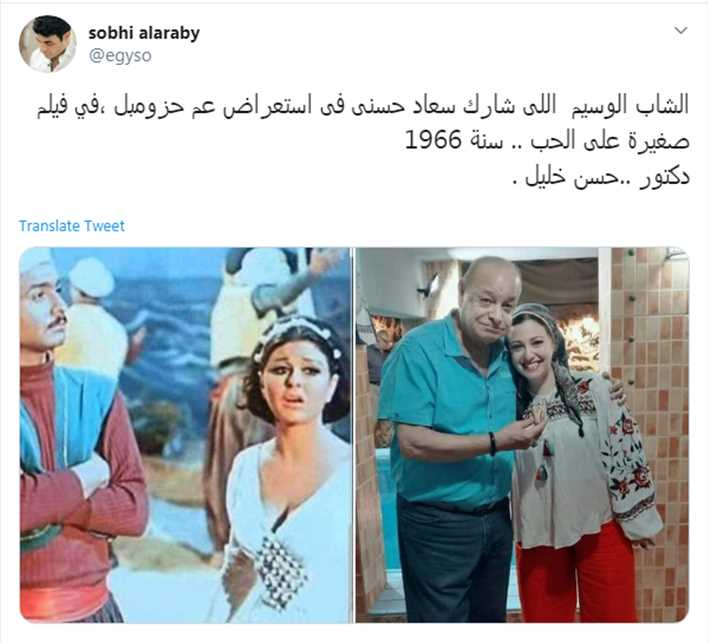Click the Translate Tweet link

pyautogui.click(x=72, y=226)
